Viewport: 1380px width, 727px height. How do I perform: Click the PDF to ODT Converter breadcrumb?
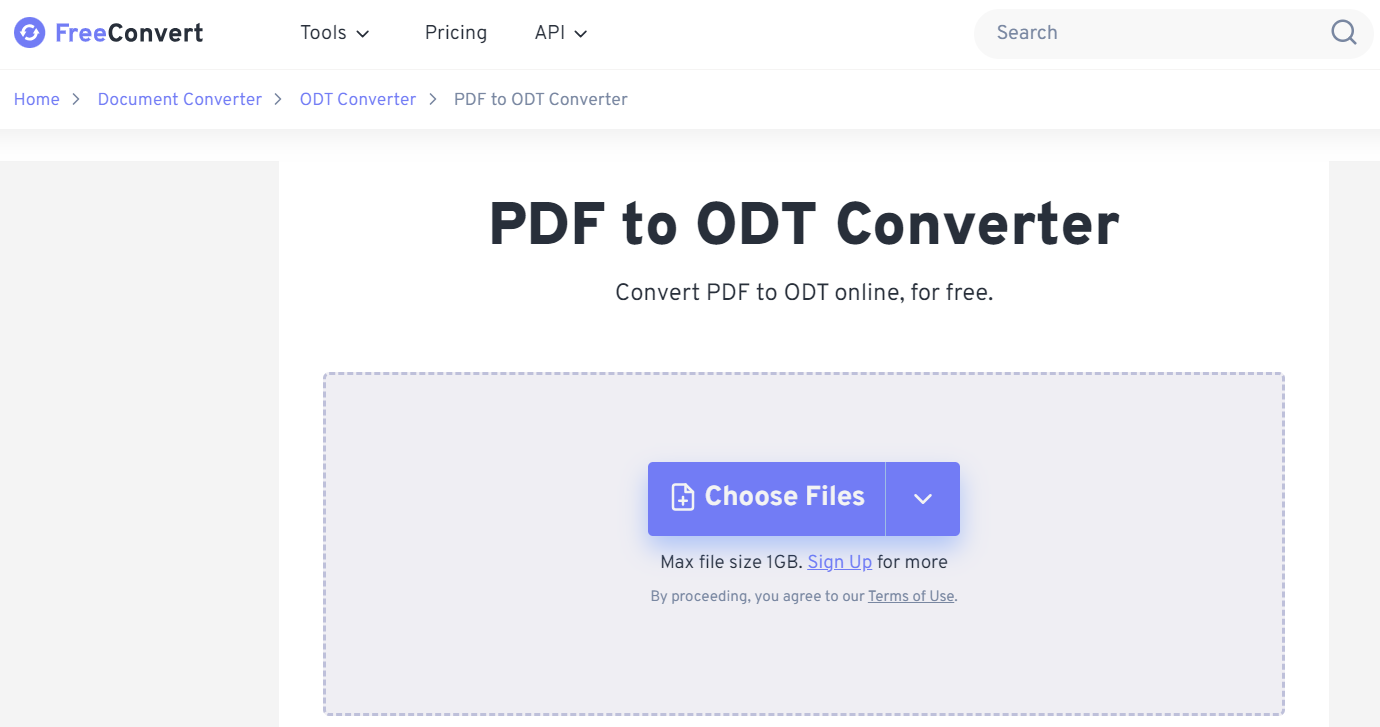(x=540, y=99)
